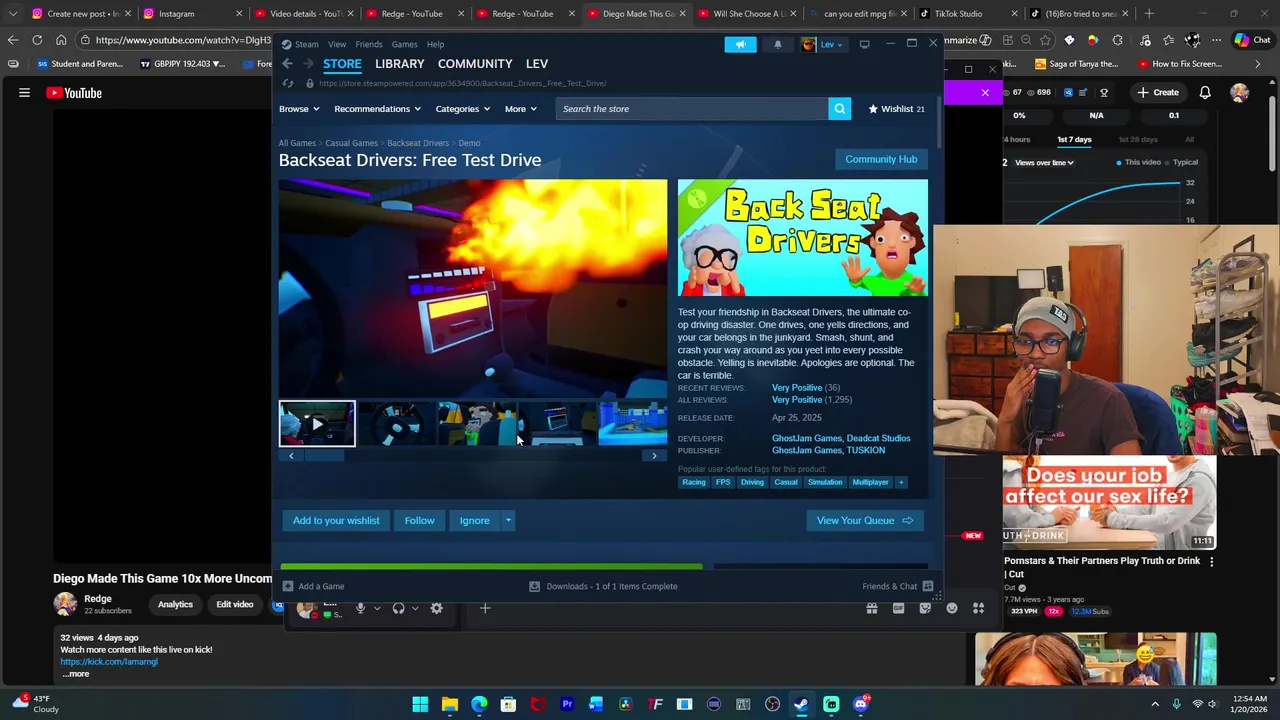This screenshot has height=720, width=1280.
Task: Click the Multiplayer tag
Action: click(870, 482)
